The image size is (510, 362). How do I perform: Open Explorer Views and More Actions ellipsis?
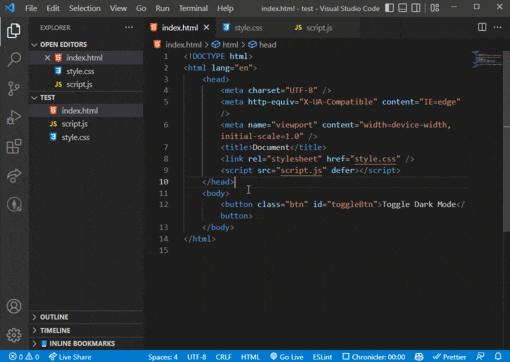(x=129, y=27)
